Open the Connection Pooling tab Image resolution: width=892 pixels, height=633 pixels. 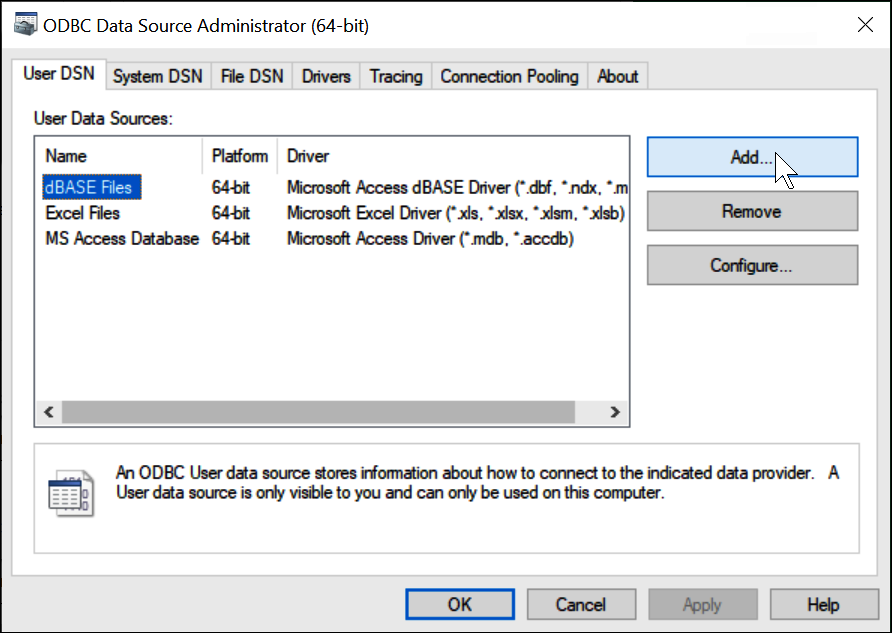pos(509,76)
